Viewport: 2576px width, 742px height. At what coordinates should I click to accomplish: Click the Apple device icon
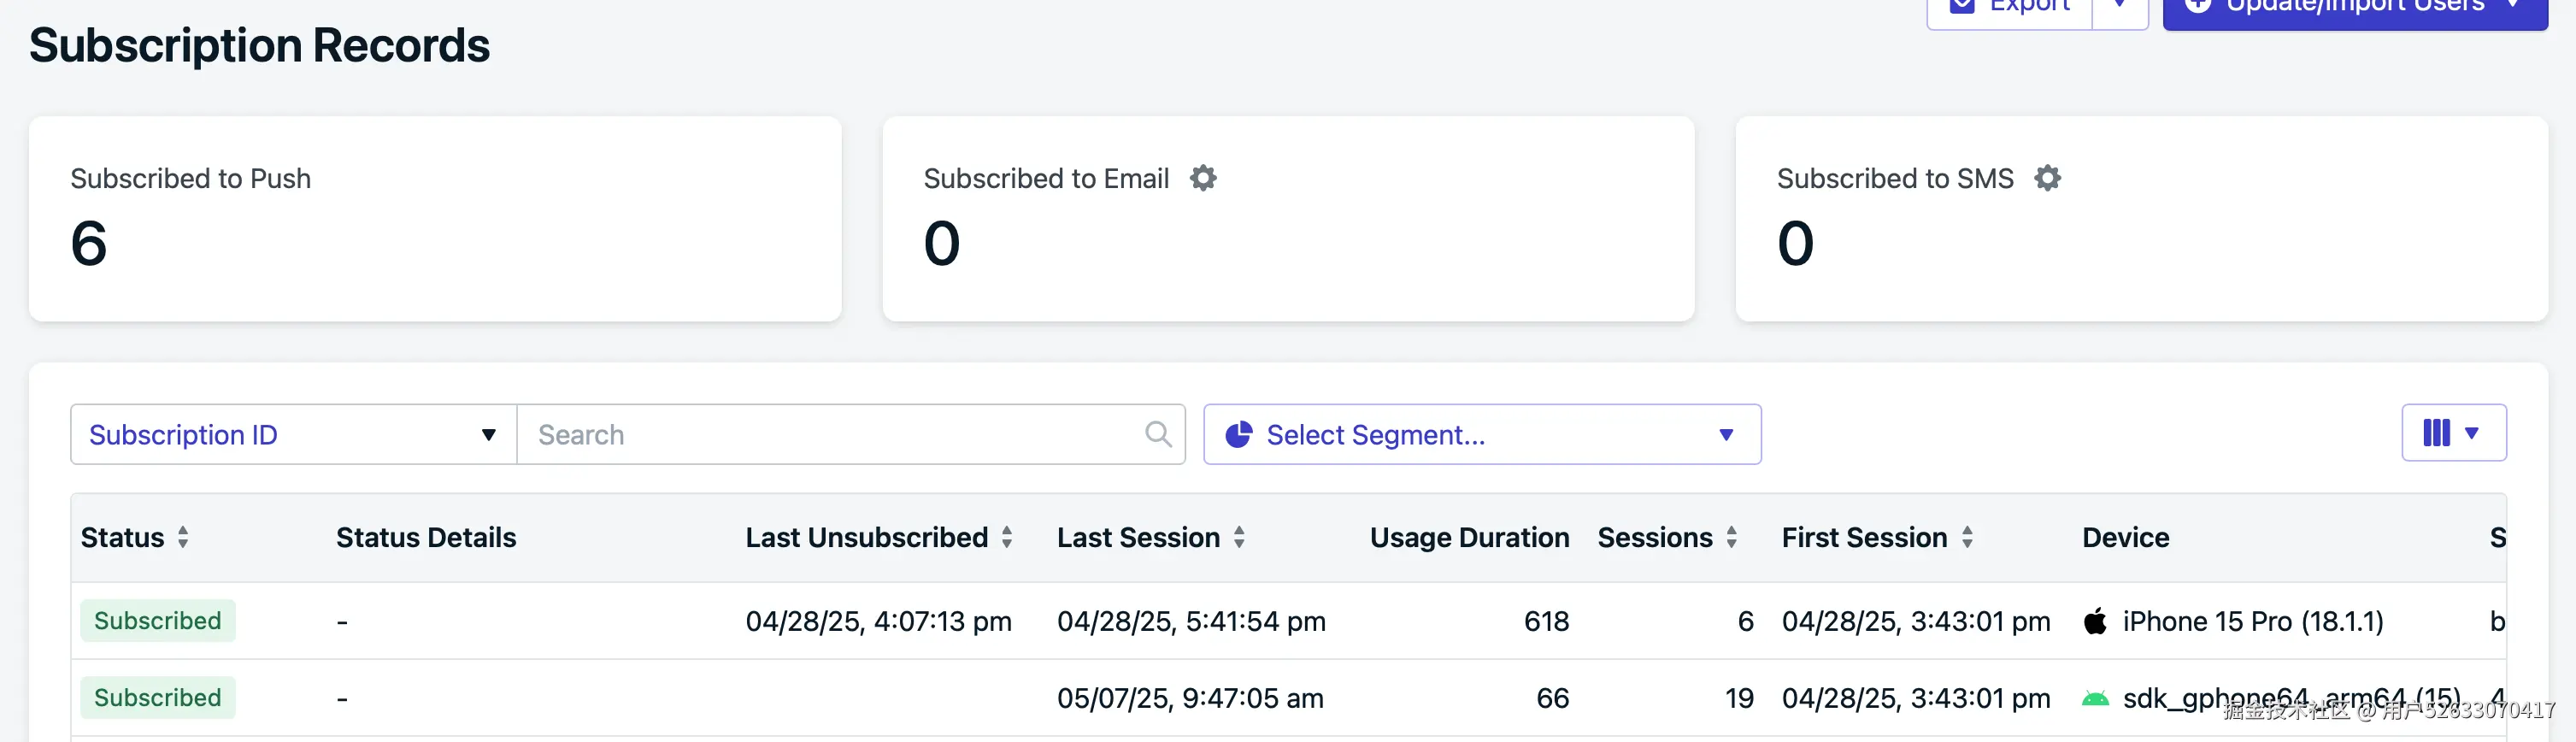click(x=2095, y=621)
